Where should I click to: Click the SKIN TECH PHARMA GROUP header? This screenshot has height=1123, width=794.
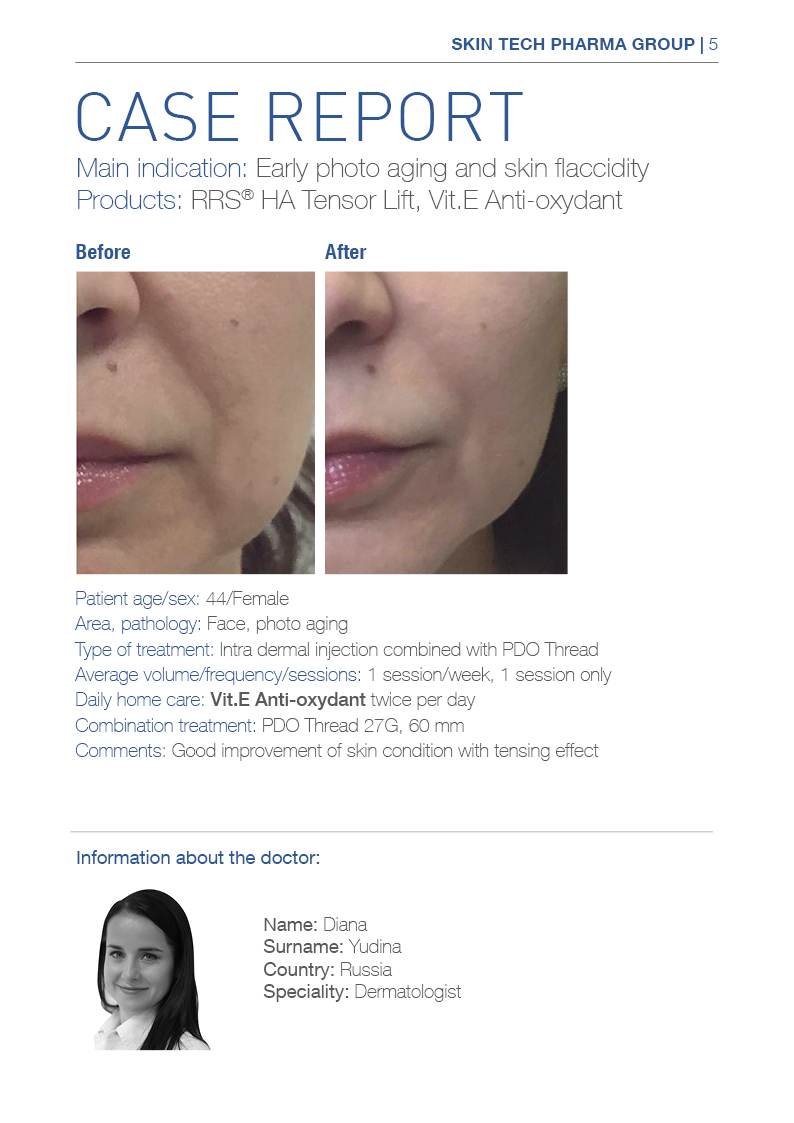click(x=573, y=44)
